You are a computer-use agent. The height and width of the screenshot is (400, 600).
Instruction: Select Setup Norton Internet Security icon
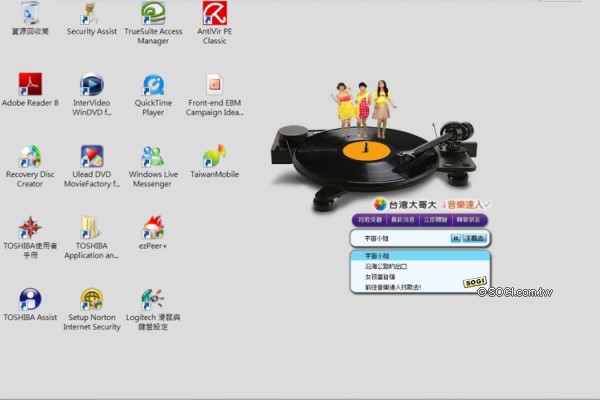pos(91,309)
